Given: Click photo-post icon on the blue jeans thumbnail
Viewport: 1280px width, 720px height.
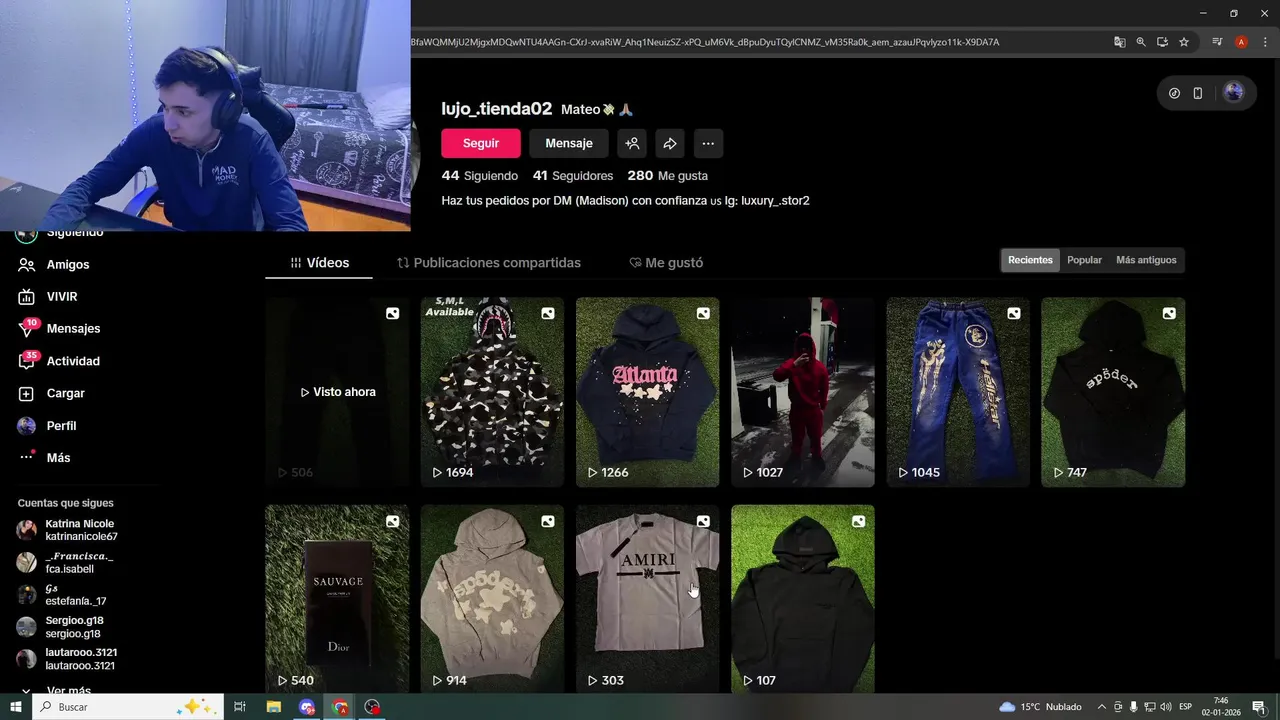Looking at the screenshot, I should 1014,314.
